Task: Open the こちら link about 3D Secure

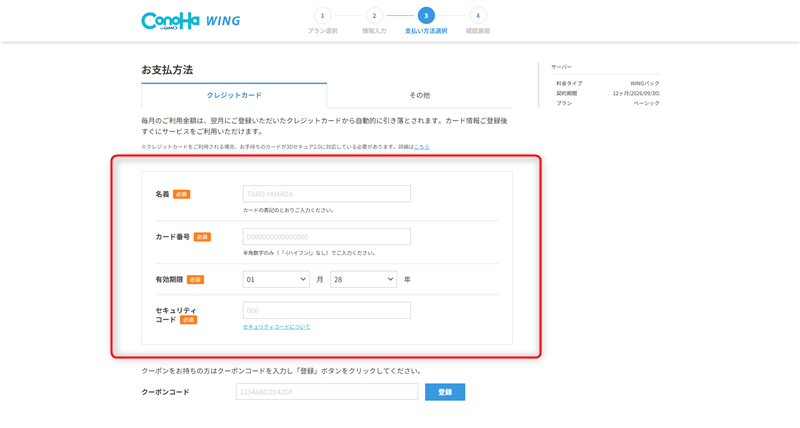Action: tap(422, 147)
